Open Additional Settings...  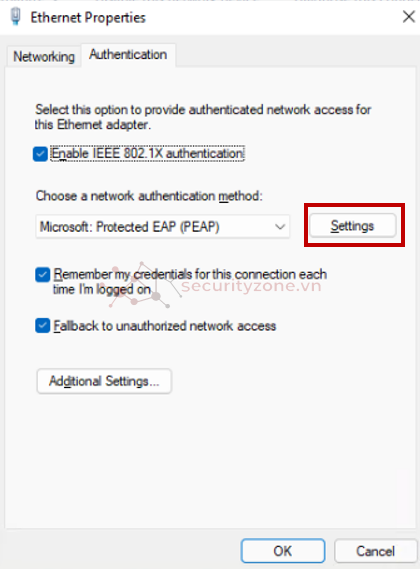pyautogui.click(x=104, y=381)
